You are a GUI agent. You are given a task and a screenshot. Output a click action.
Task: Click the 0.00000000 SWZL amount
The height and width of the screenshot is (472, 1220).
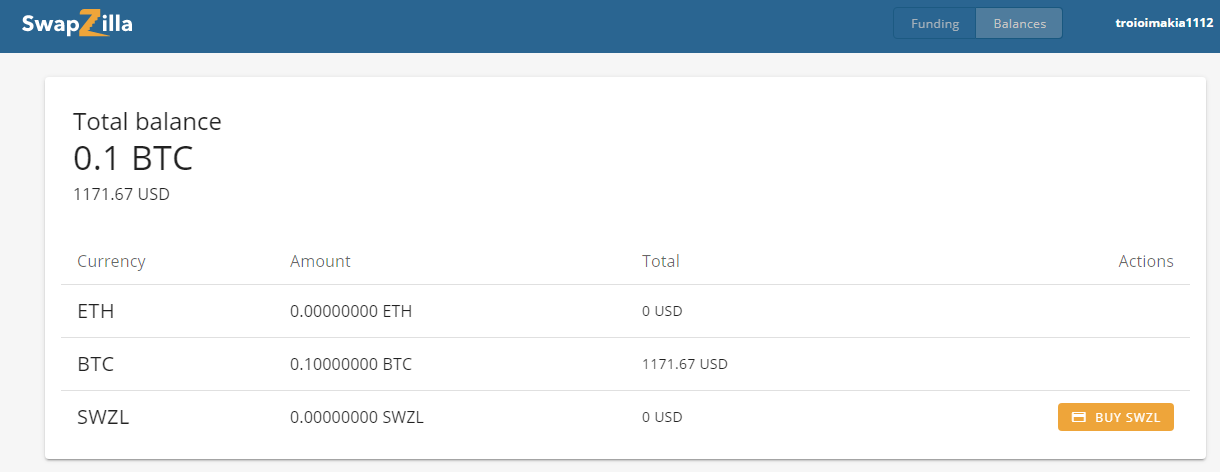pyautogui.click(x=356, y=417)
